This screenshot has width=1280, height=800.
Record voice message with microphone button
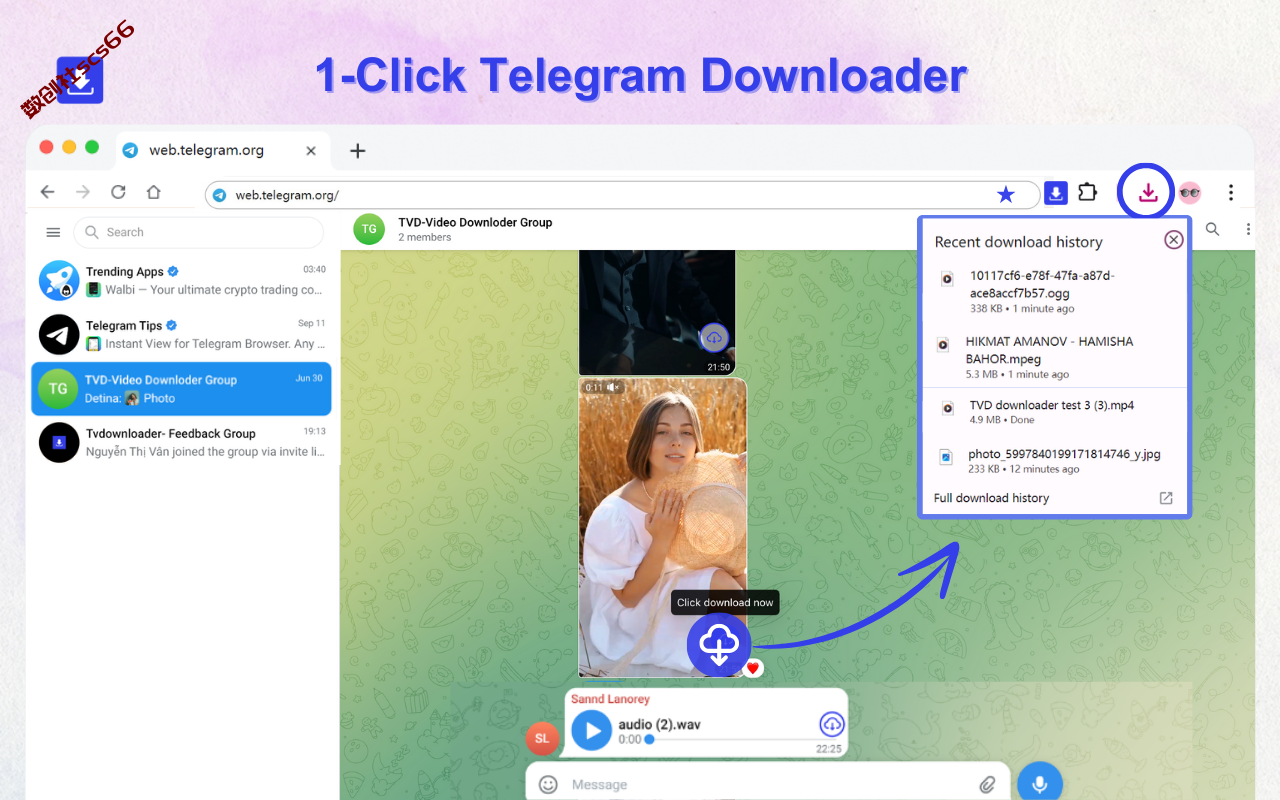(x=1040, y=785)
